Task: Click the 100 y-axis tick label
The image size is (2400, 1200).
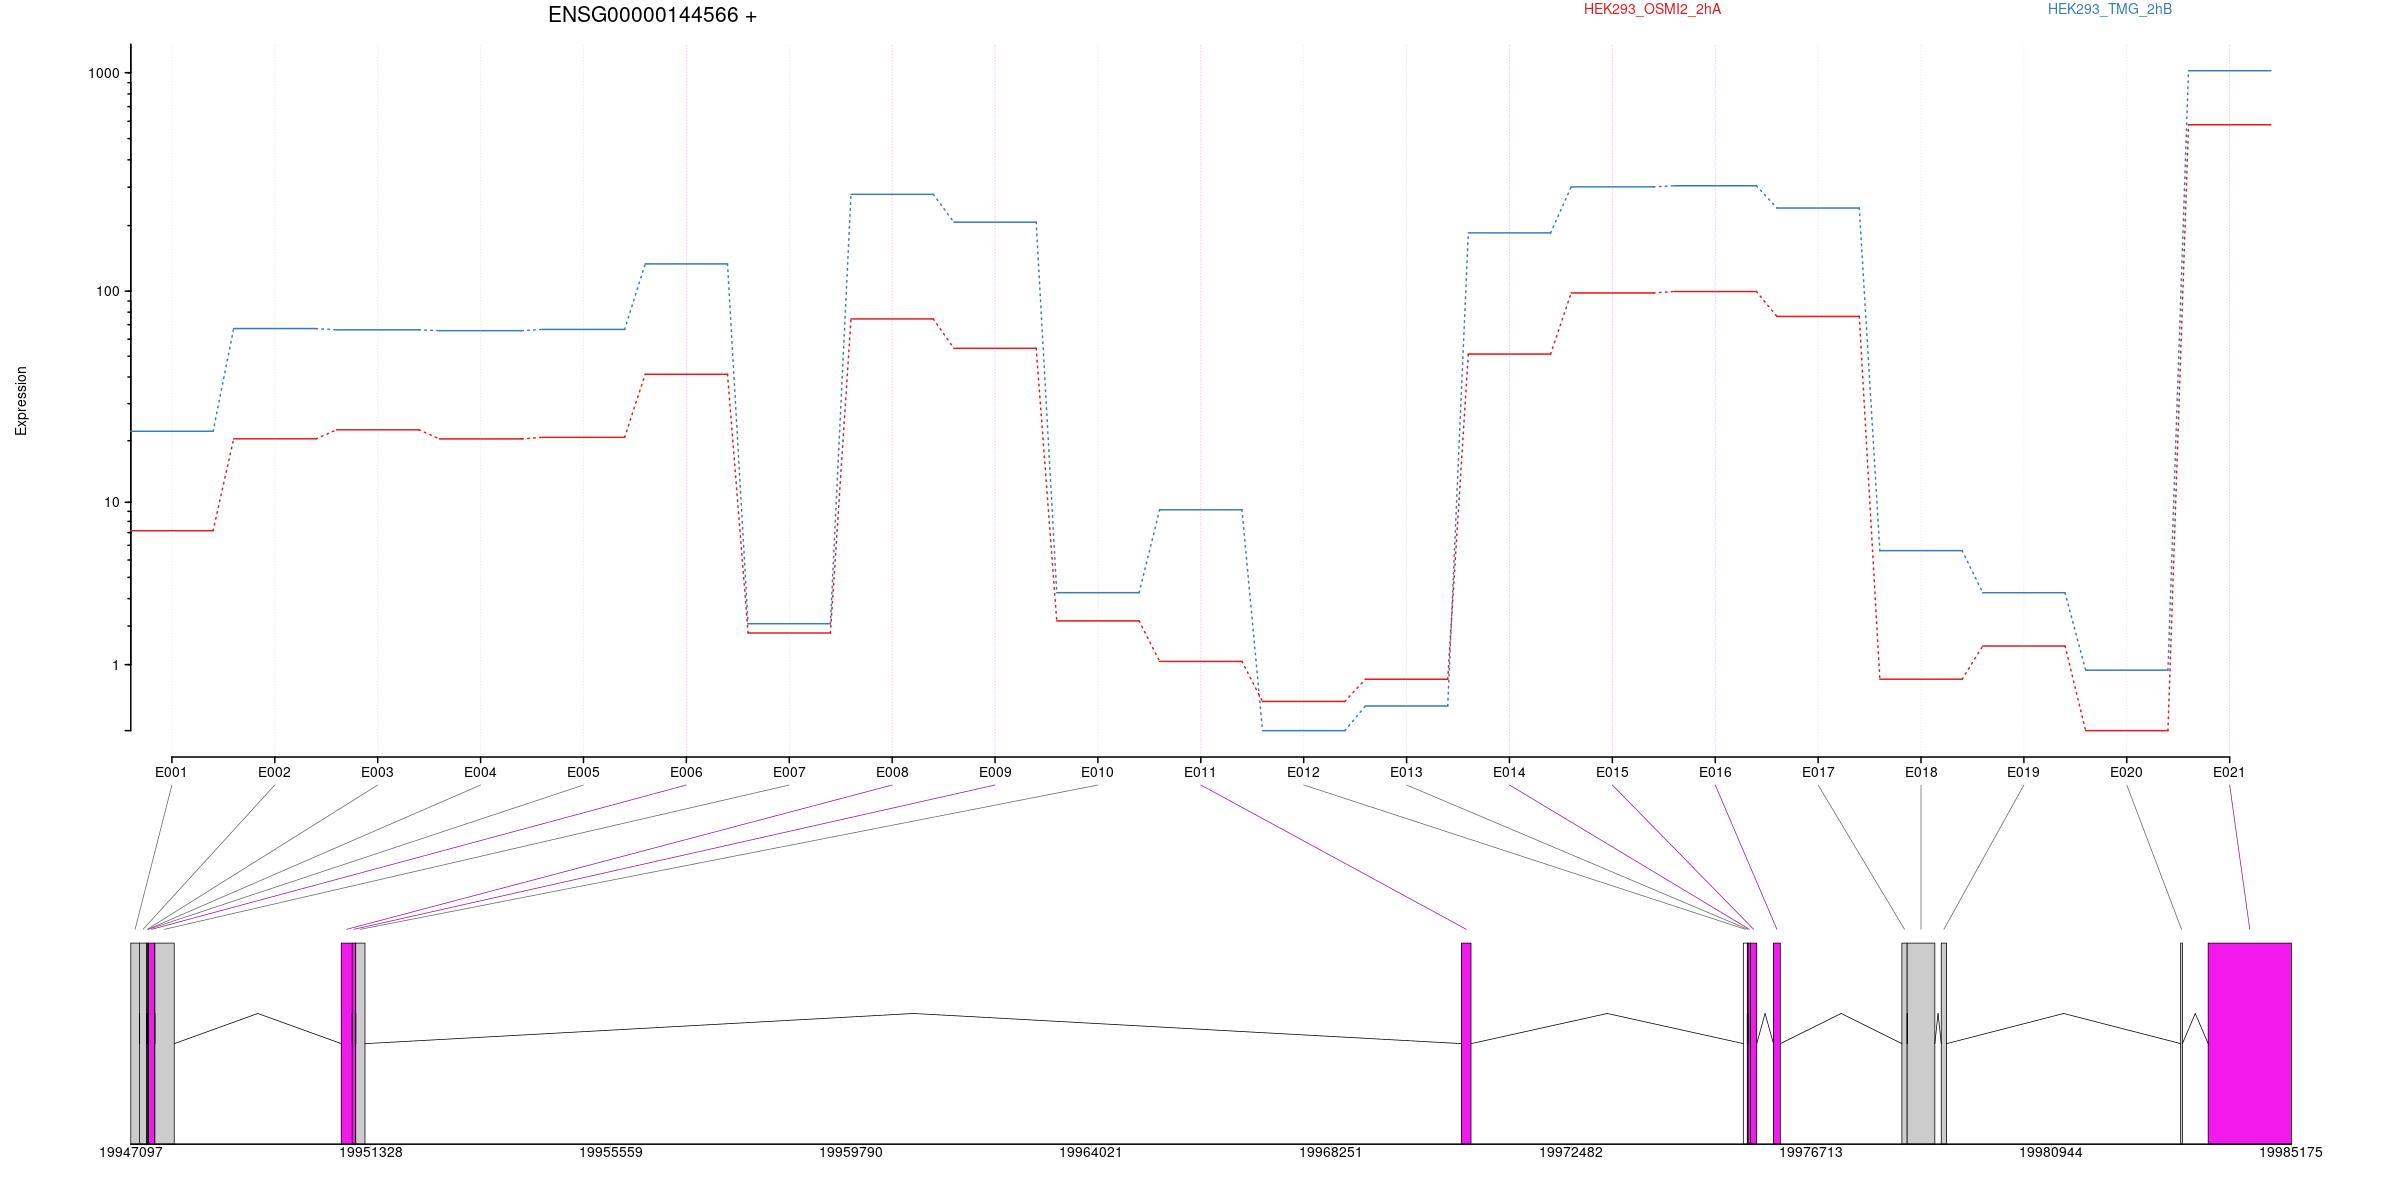Action: [108, 291]
